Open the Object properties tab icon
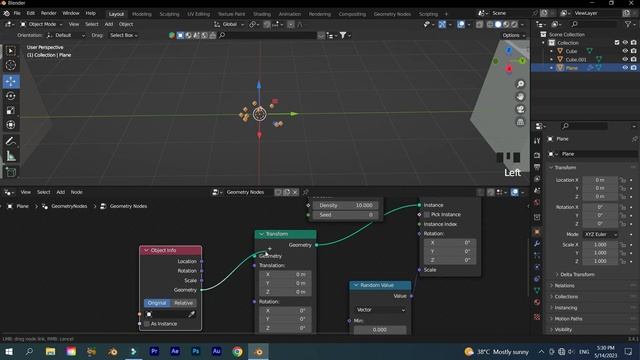Screen dimensions: 640x360 click(537, 232)
